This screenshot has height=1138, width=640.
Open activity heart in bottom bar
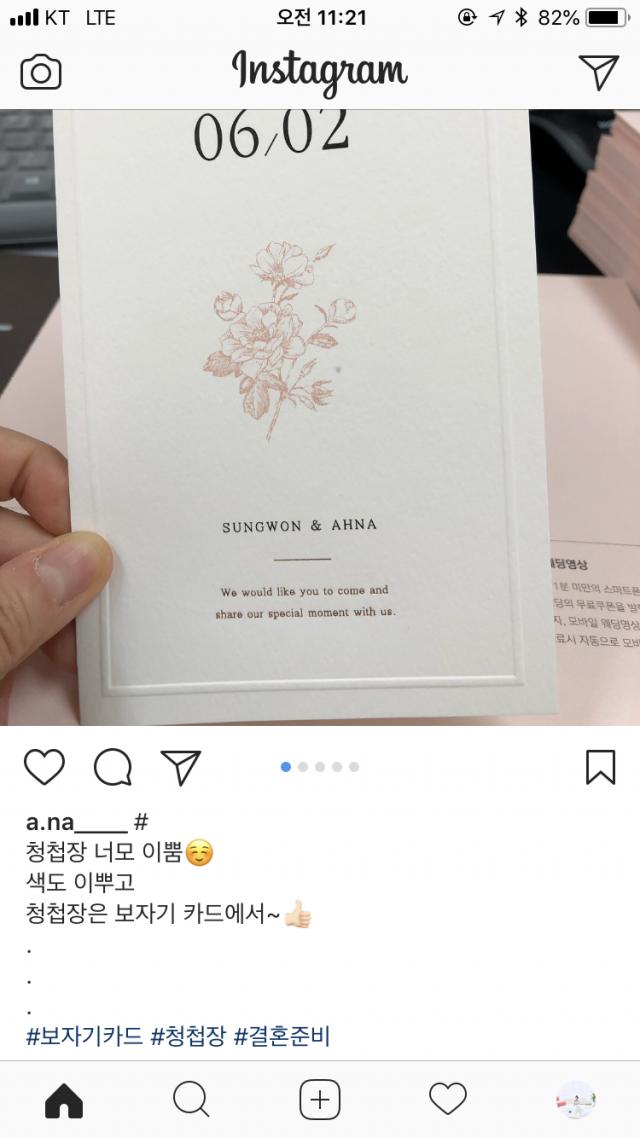pos(448,1100)
